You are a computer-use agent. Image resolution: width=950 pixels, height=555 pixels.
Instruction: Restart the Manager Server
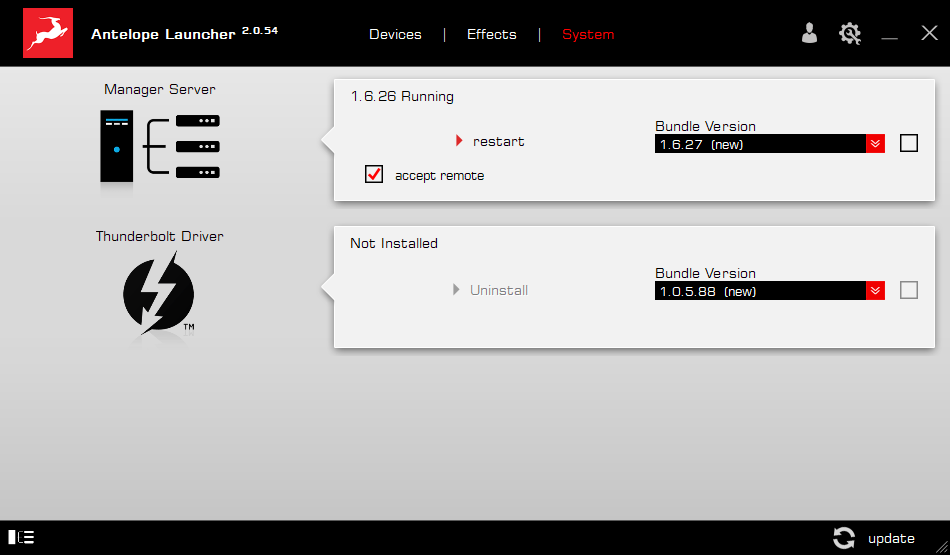(498, 141)
